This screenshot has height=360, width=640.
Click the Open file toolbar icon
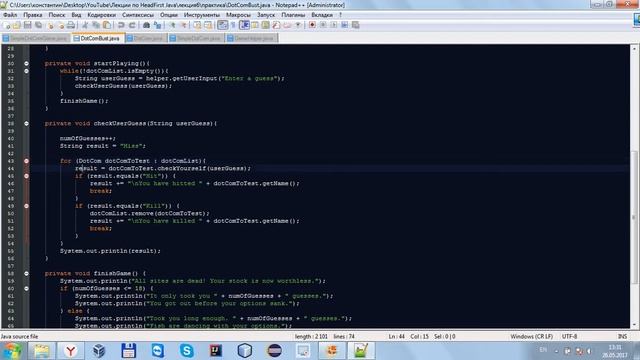[x=16, y=25]
